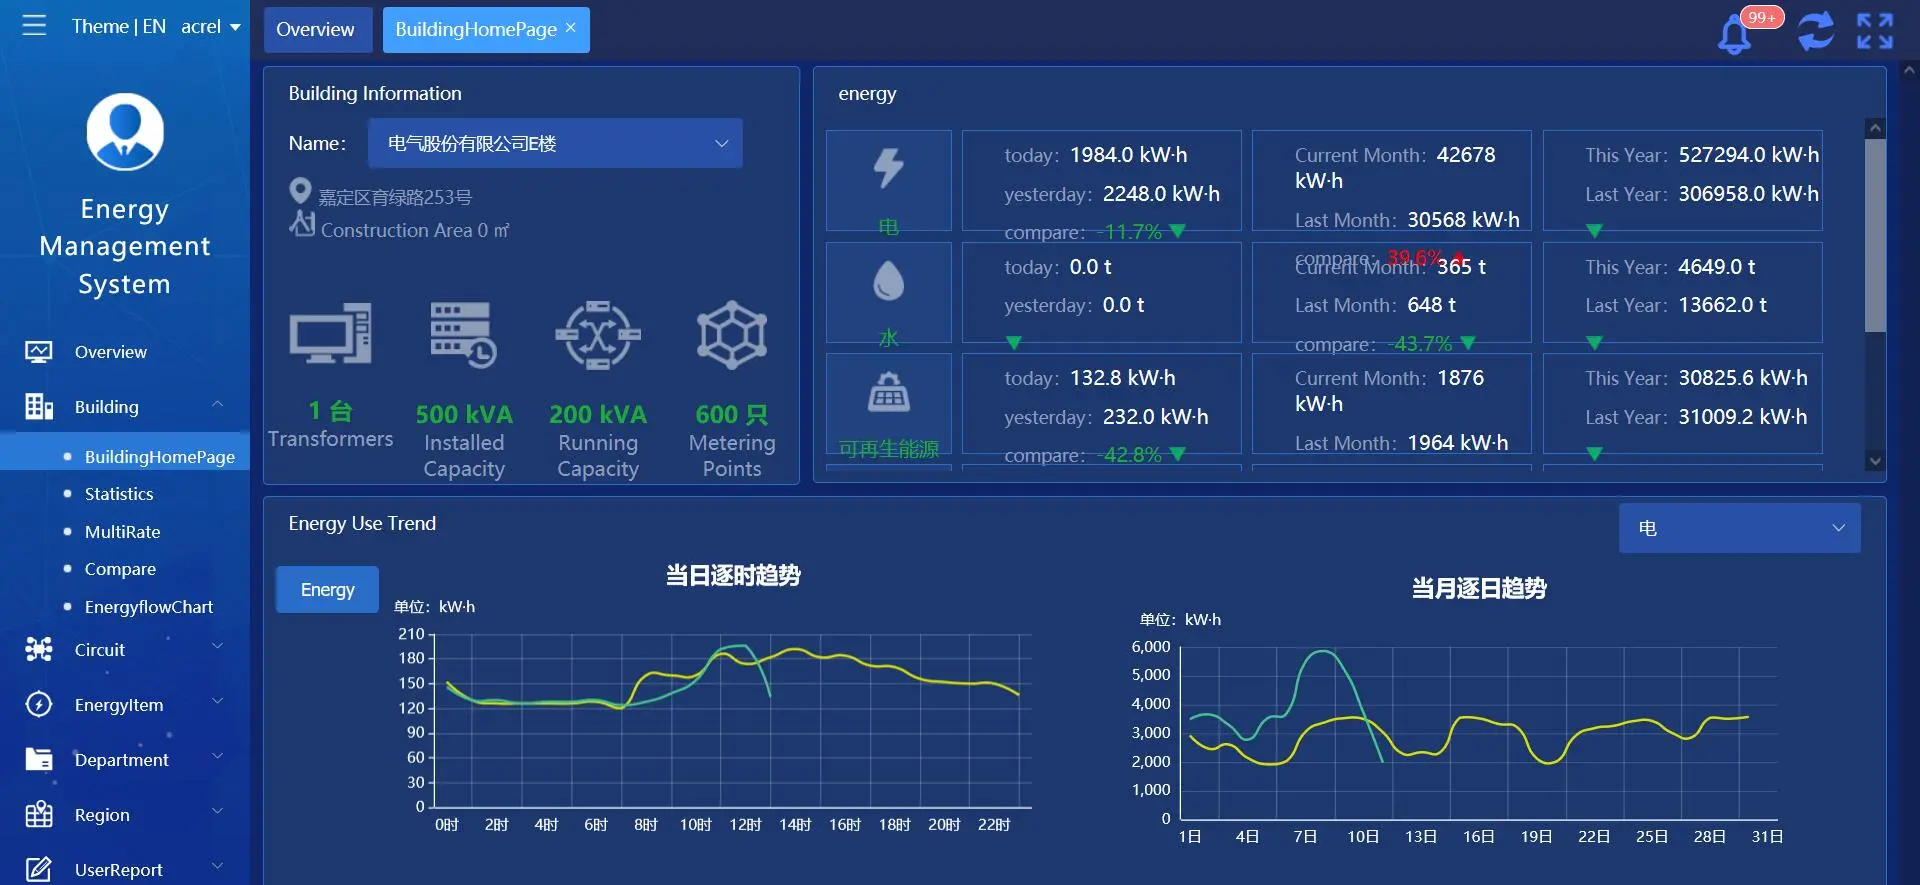
Task: Switch language with EN link
Action: 154,27
